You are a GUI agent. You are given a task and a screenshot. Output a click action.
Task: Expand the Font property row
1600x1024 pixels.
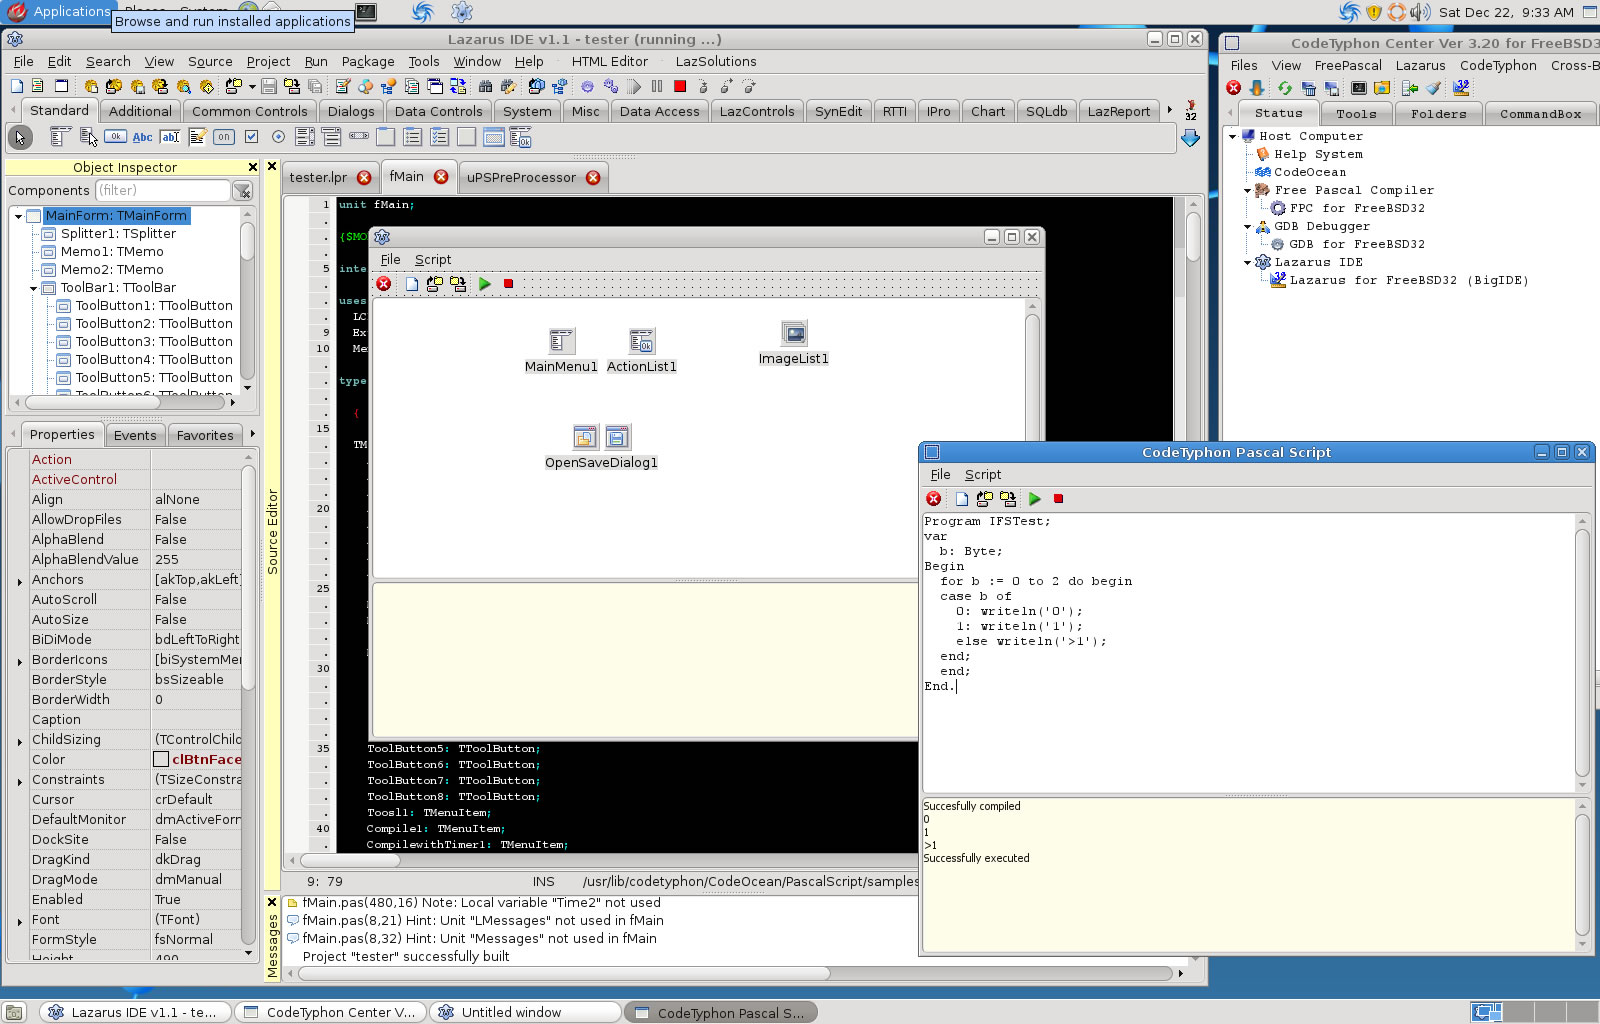[x=19, y=921]
